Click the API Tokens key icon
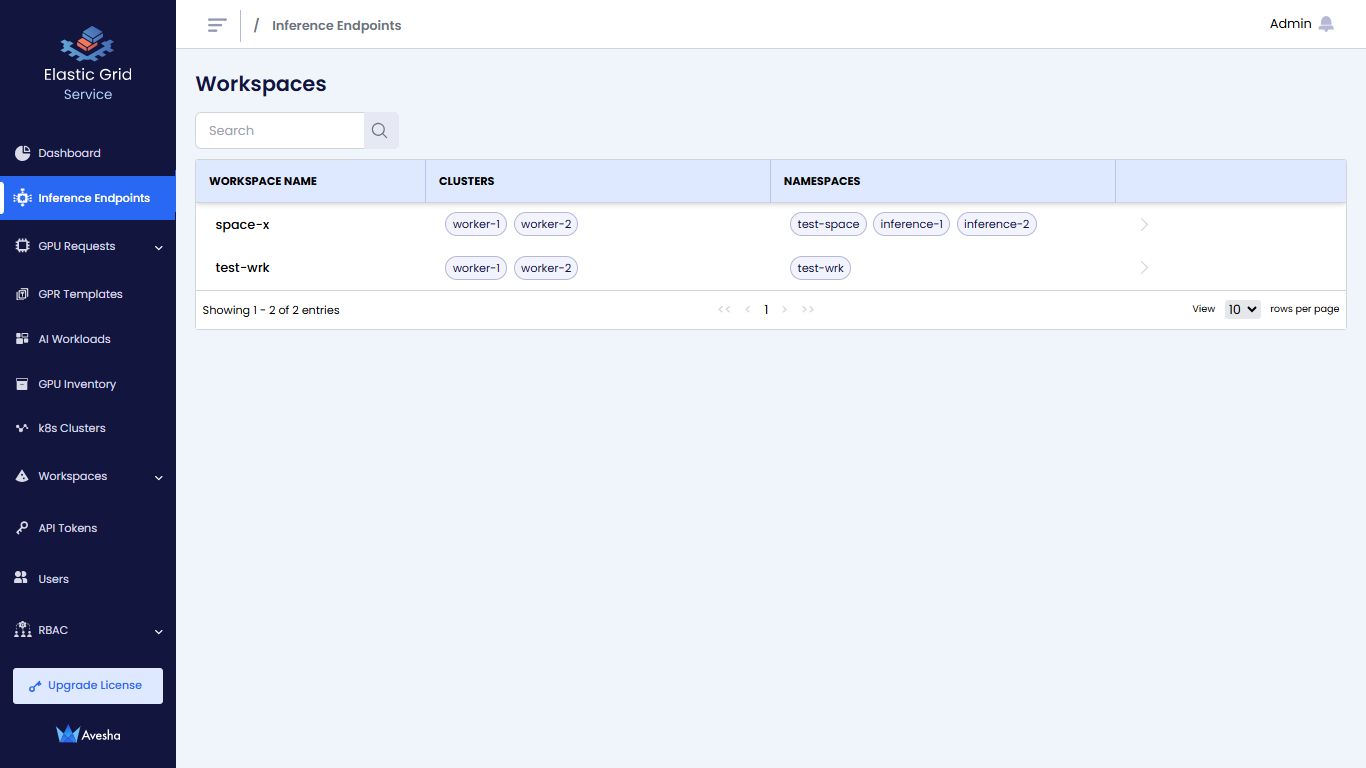 pyautogui.click(x=22, y=528)
